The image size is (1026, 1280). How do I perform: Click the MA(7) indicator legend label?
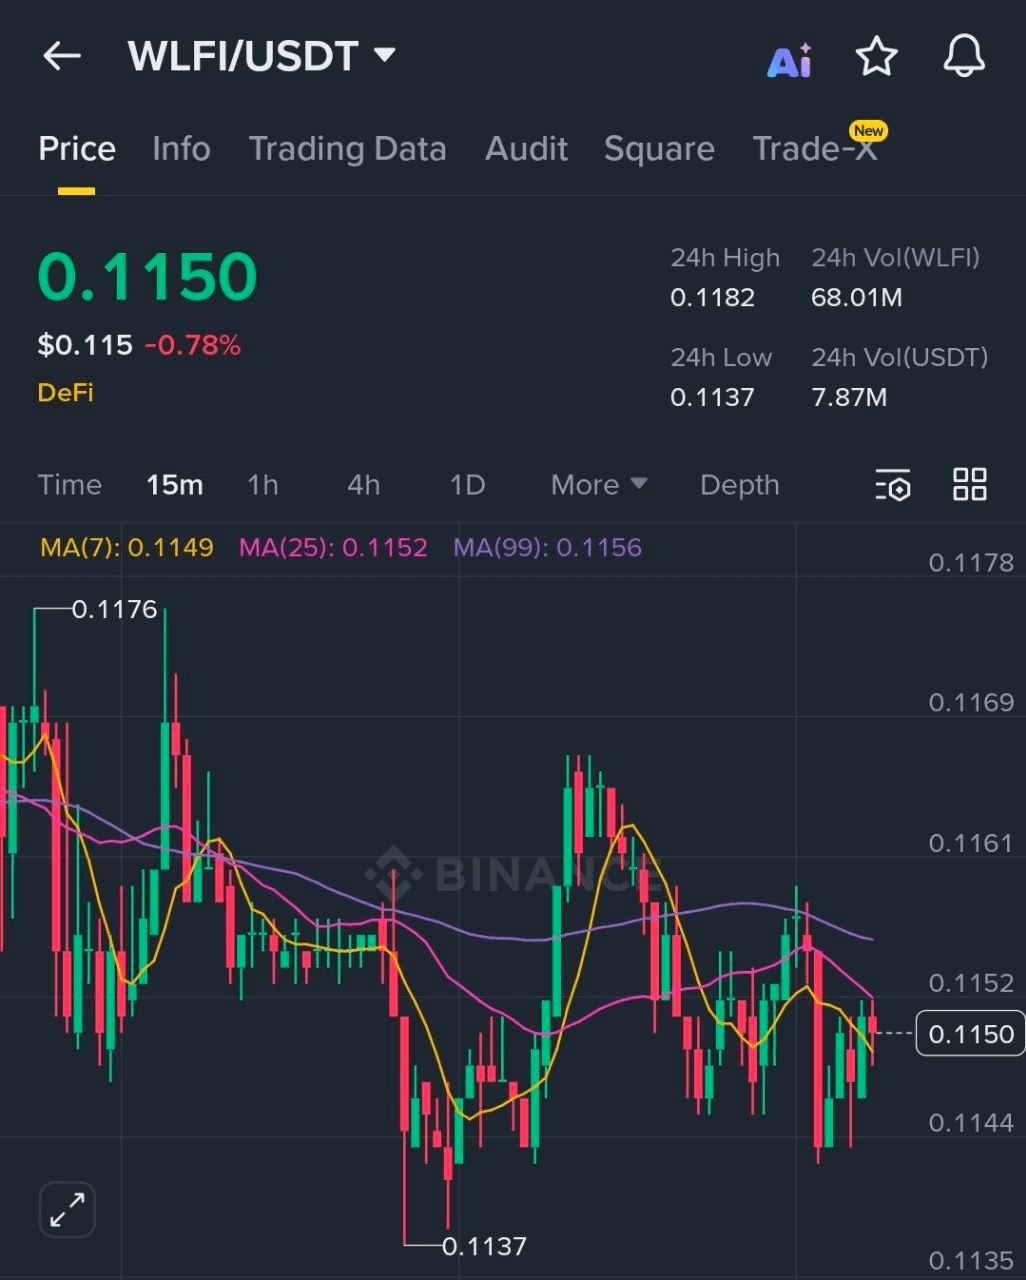pyautogui.click(x=126, y=547)
